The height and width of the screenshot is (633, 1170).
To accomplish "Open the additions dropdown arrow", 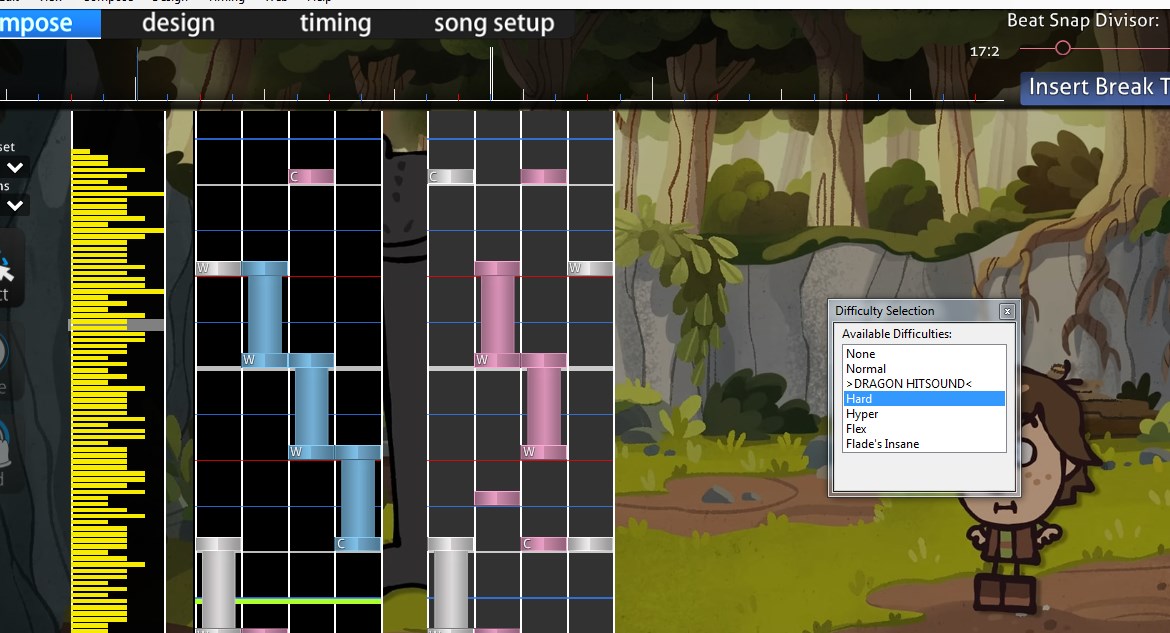I will click(x=15, y=205).
